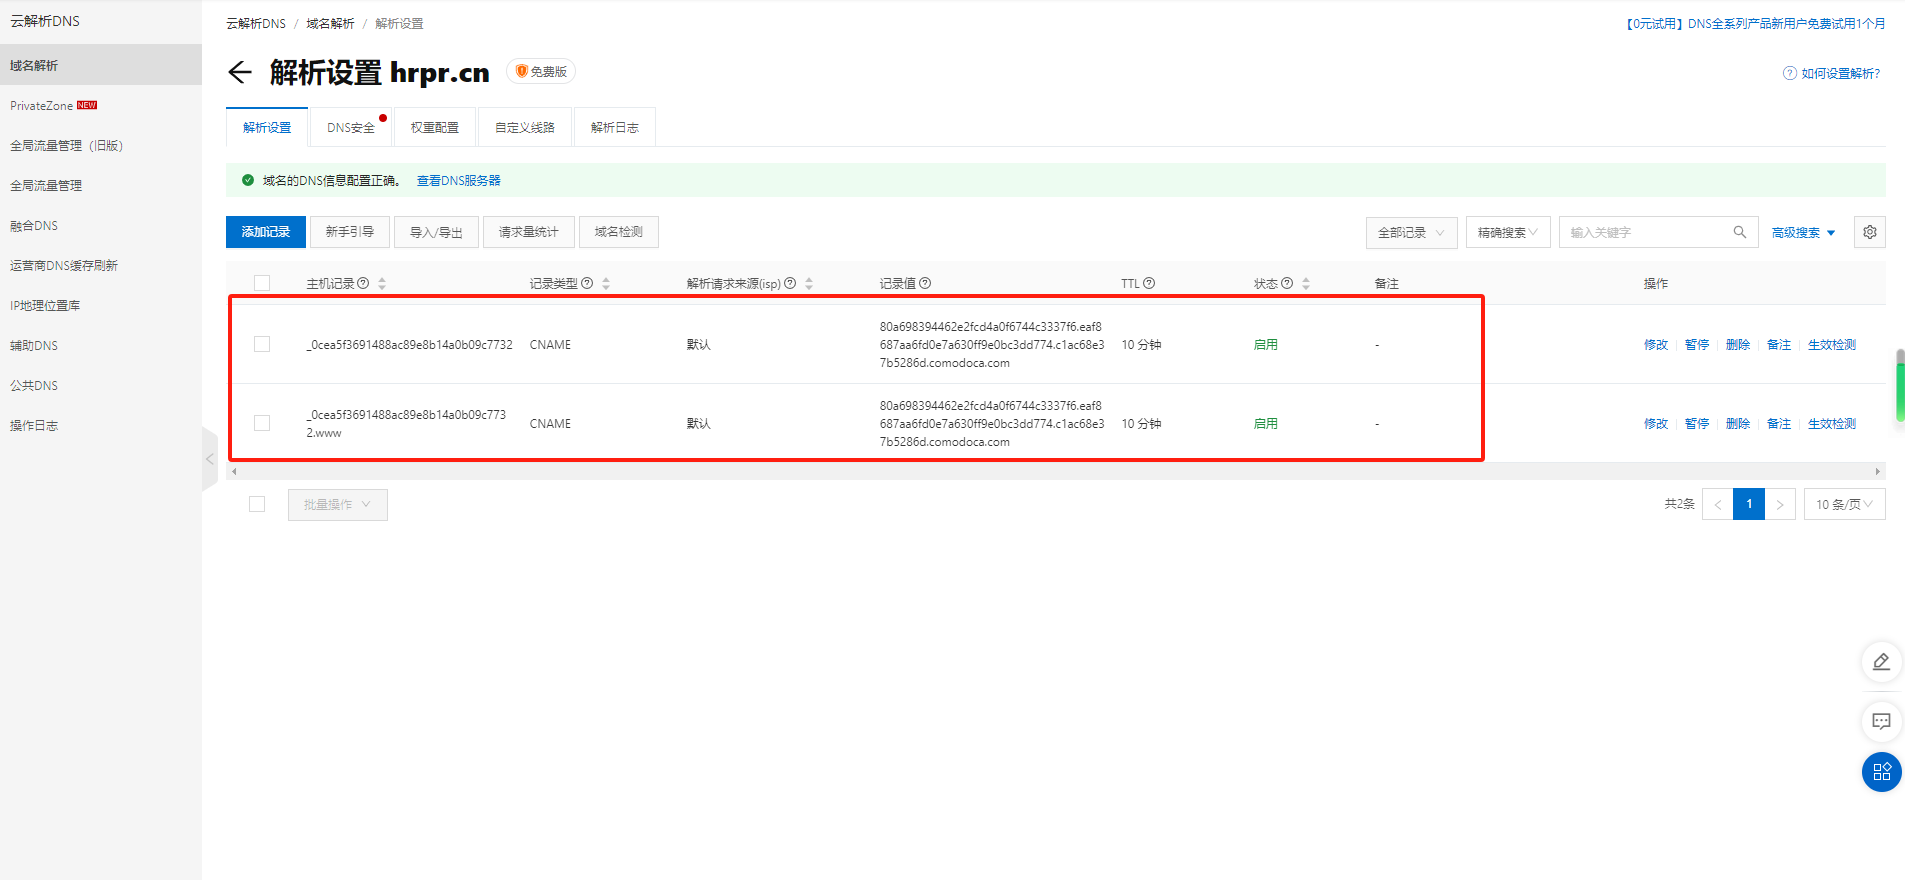This screenshot has width=1905, height=880.
Task: Click the 主机记录 help question icon
Action: pos(364,283)
